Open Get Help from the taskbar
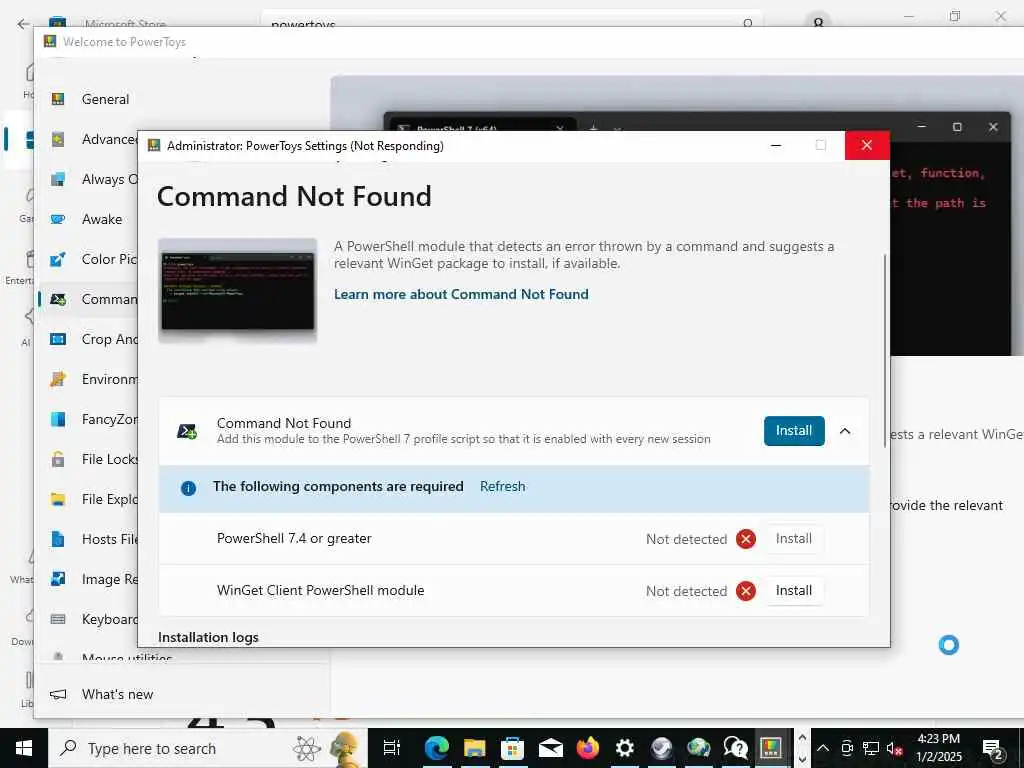Viewport: 1024px width, 768px height. [x=736, y=748]
